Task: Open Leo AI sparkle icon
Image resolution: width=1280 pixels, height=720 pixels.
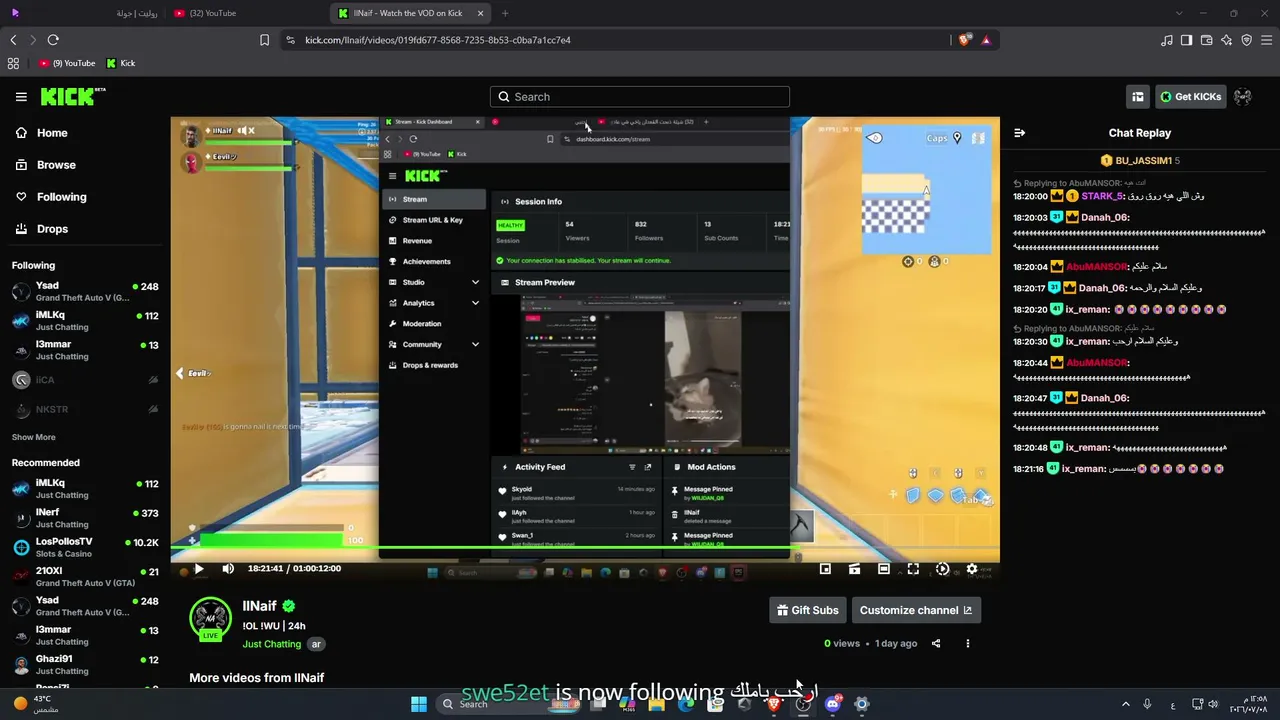Action: 1226,40
